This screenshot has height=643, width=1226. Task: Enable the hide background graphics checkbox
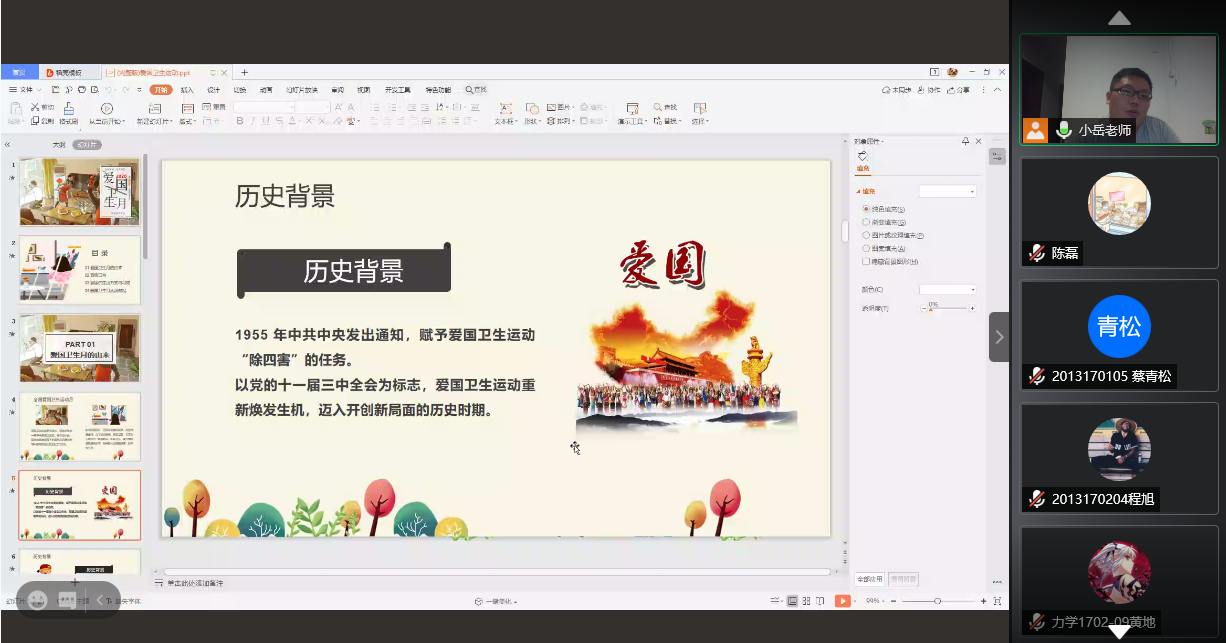coord(865,261)
